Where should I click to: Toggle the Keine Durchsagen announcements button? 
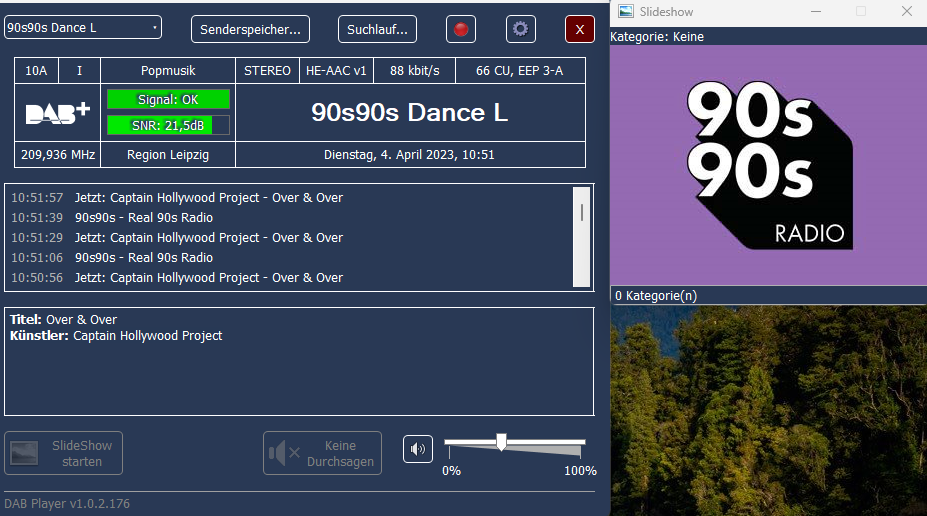click(322, 453)
